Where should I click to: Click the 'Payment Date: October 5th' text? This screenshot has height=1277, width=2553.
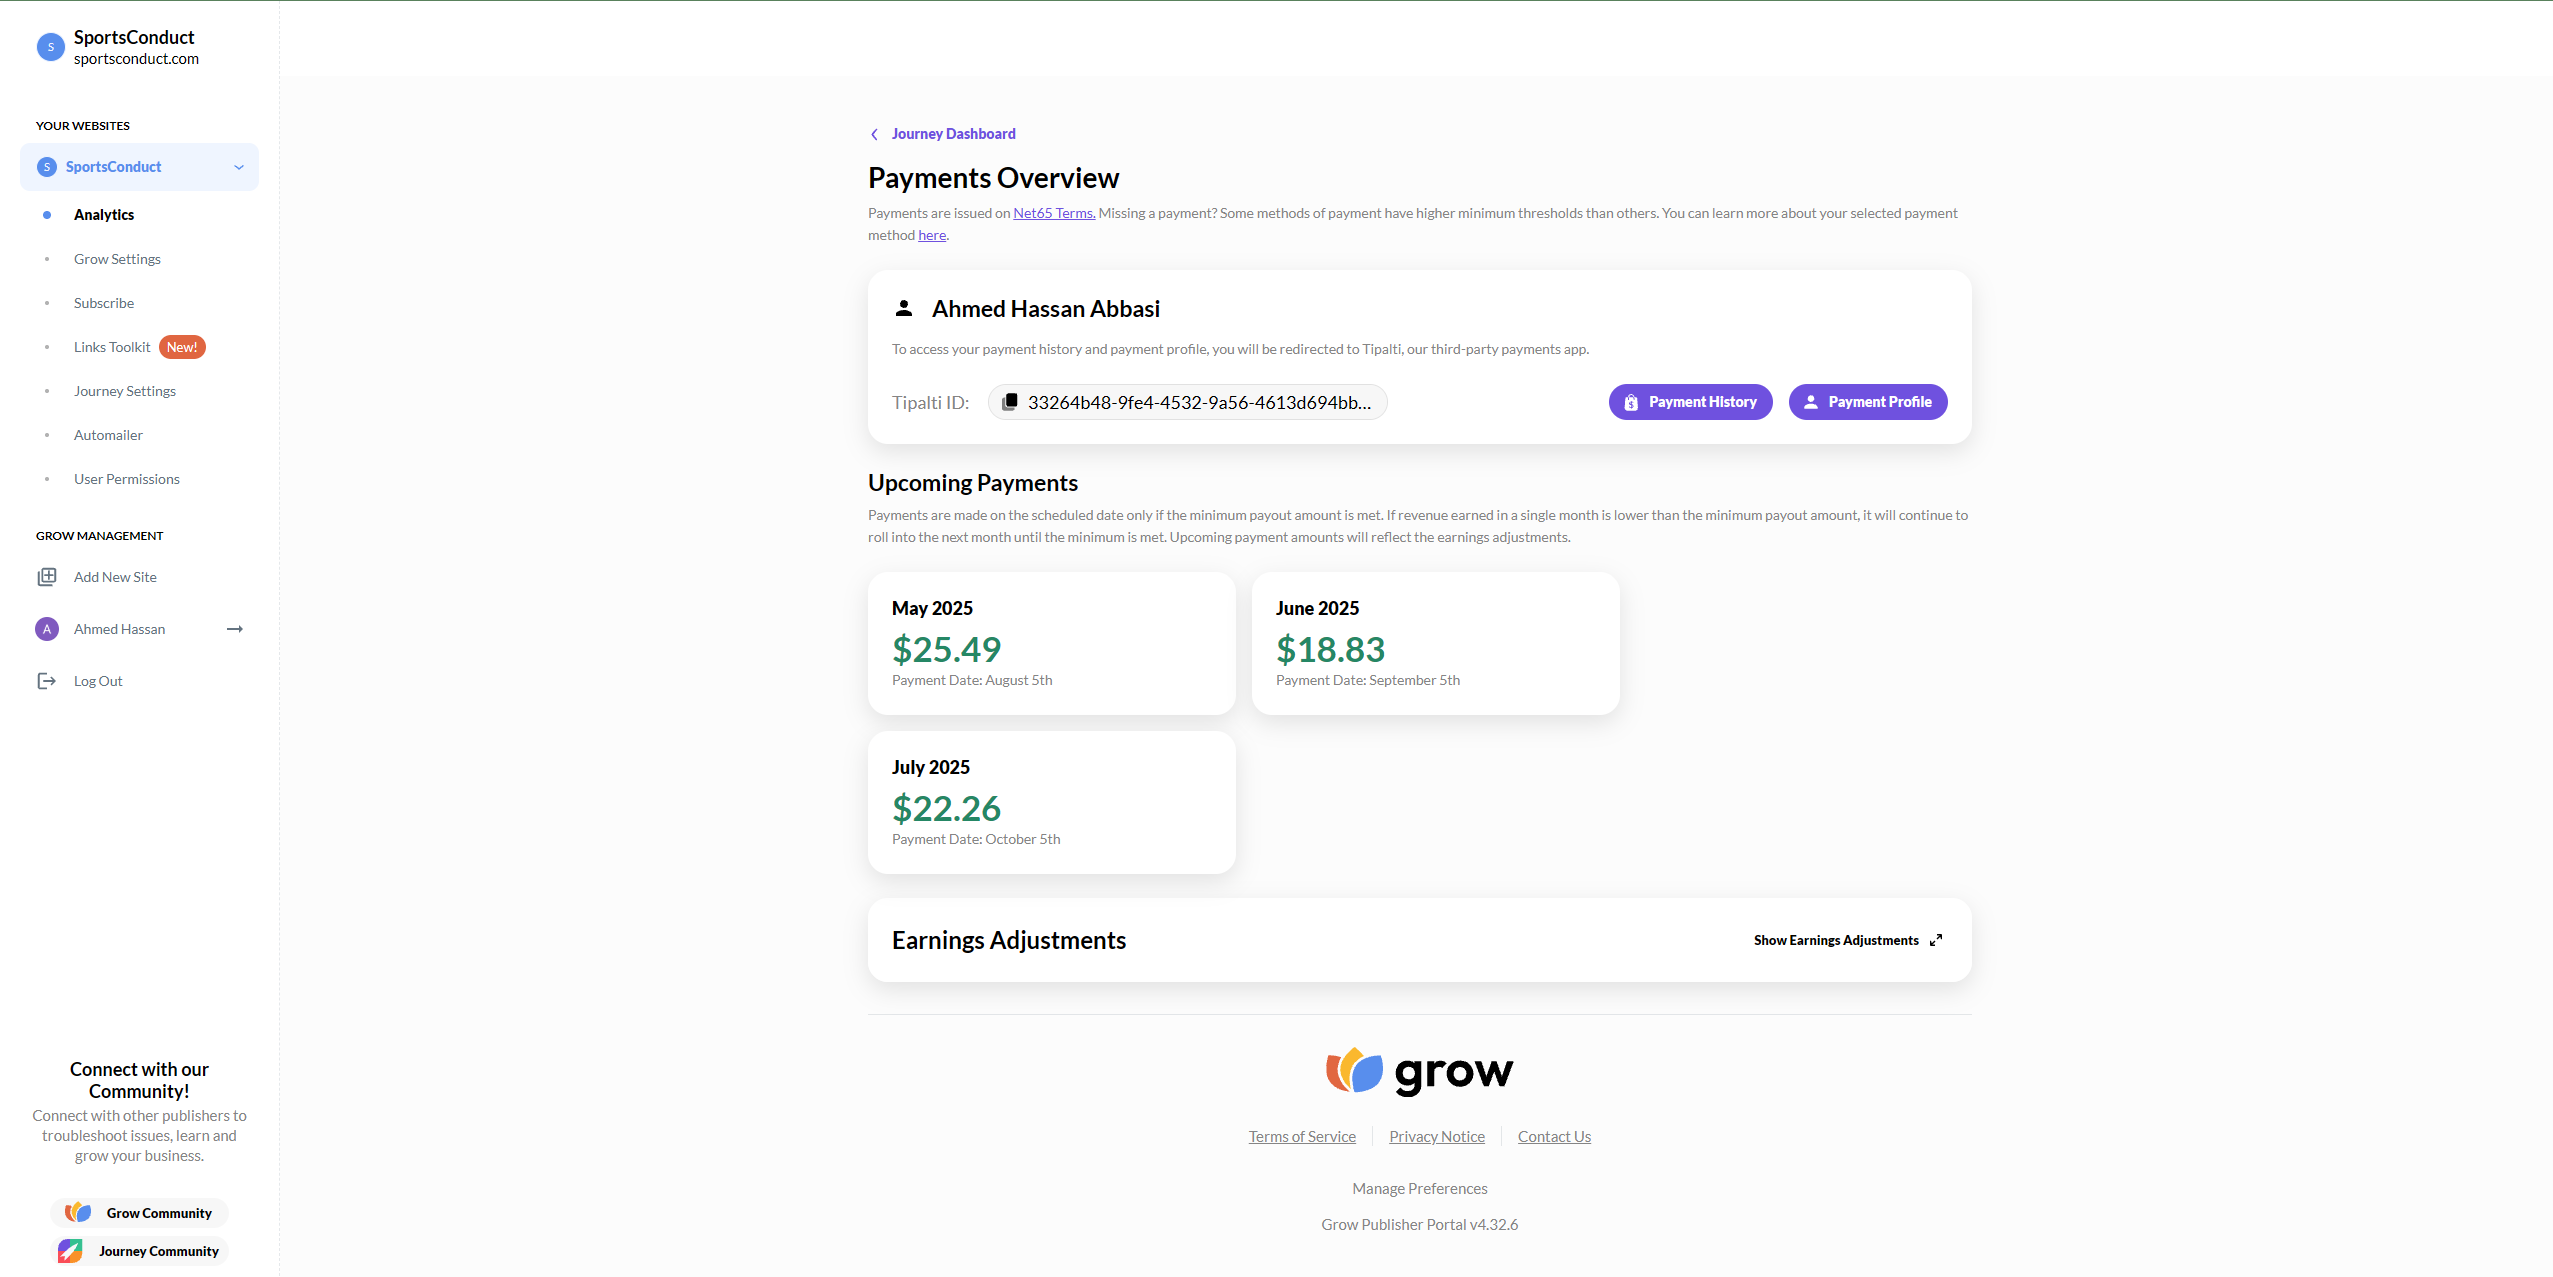pyautogui.click(x=976, y=839)
